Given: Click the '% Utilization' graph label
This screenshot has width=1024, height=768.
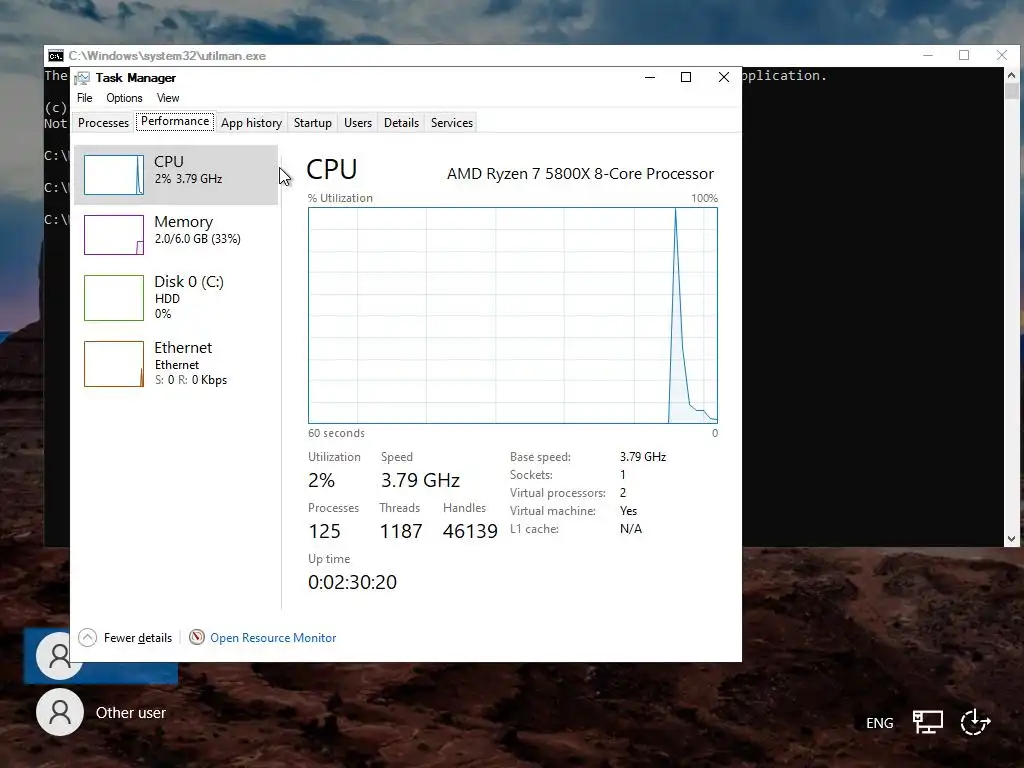Looking at the screenshot, I should coord(340,198).
